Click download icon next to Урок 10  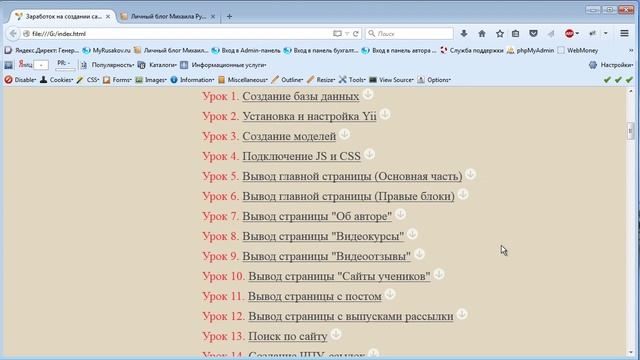pyautogui.click(x=439, y=274)
